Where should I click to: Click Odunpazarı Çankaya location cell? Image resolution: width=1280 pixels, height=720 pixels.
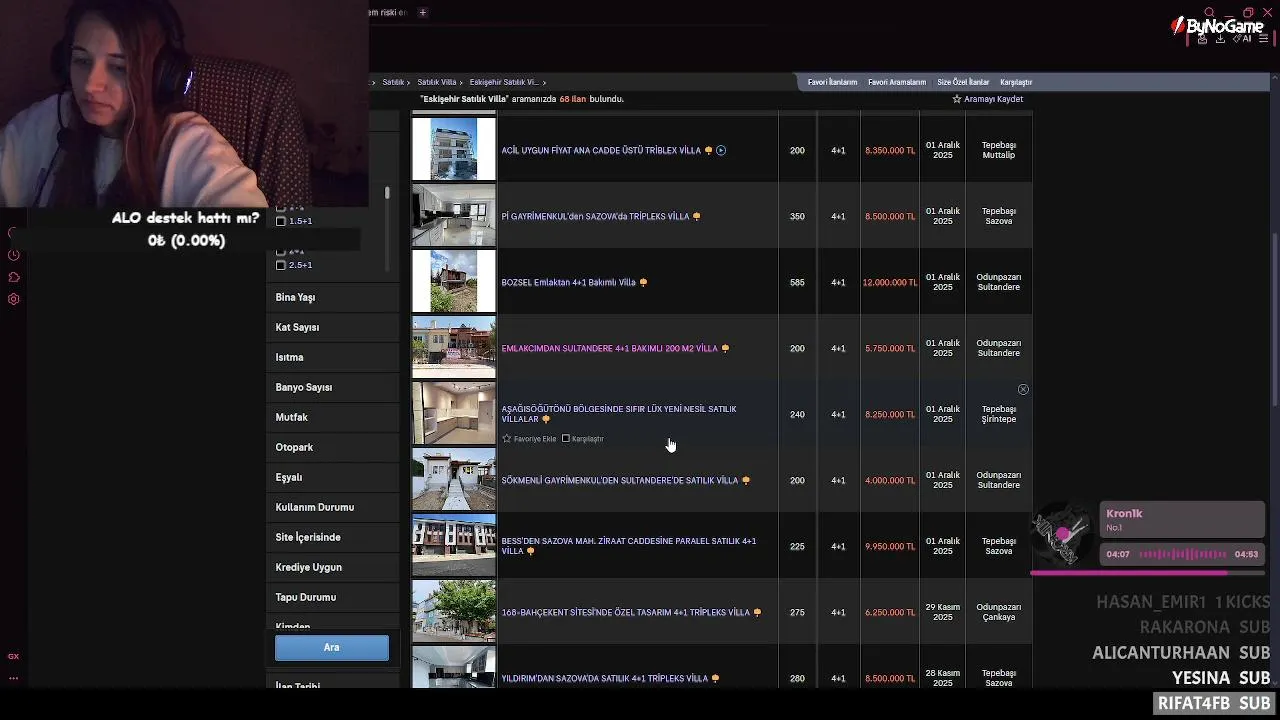(998, 612)
